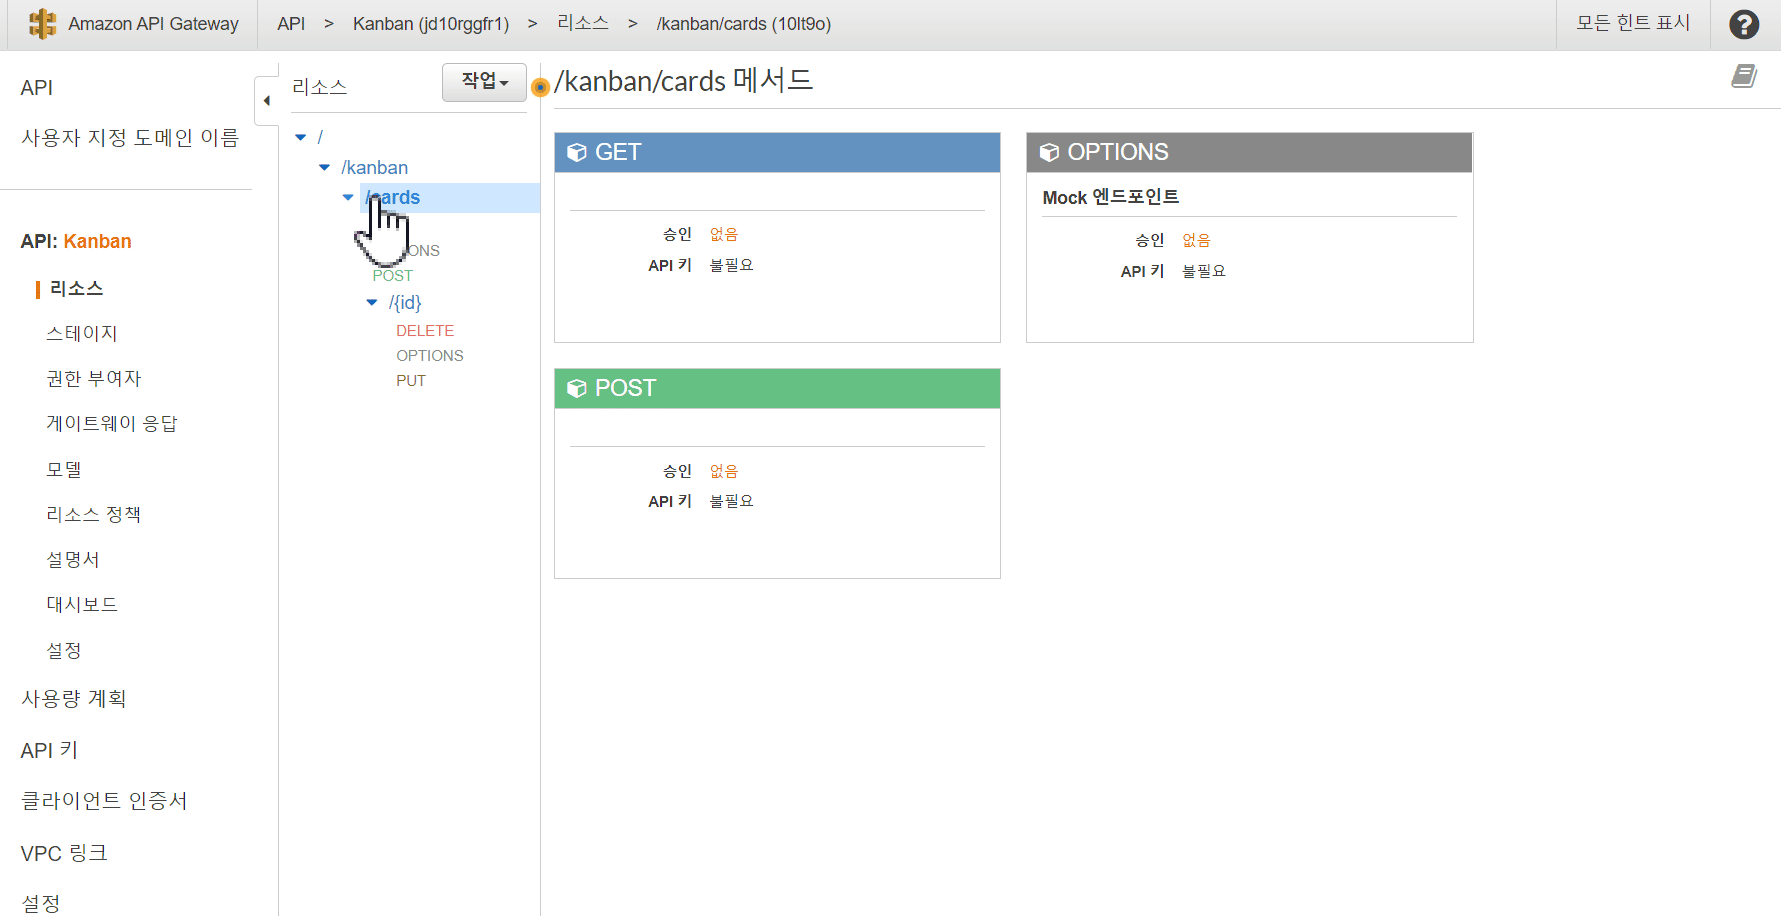
Task: Click the 리소스 heading above the tree
Action: (320, 87)
